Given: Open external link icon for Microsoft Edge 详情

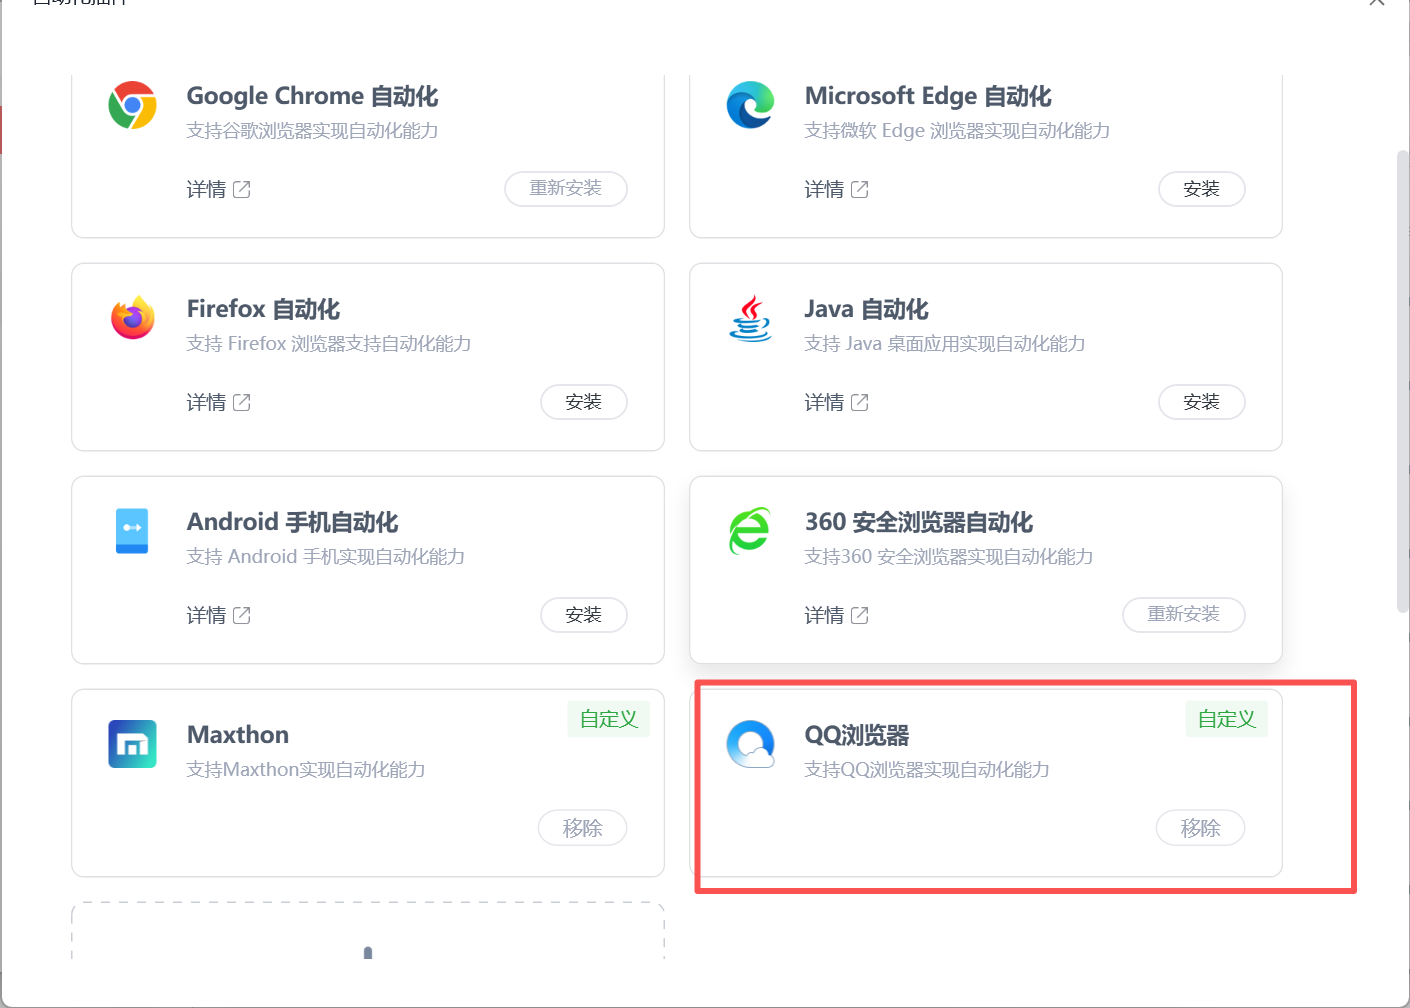Looking at the screenshot, I should click(860, 189).
